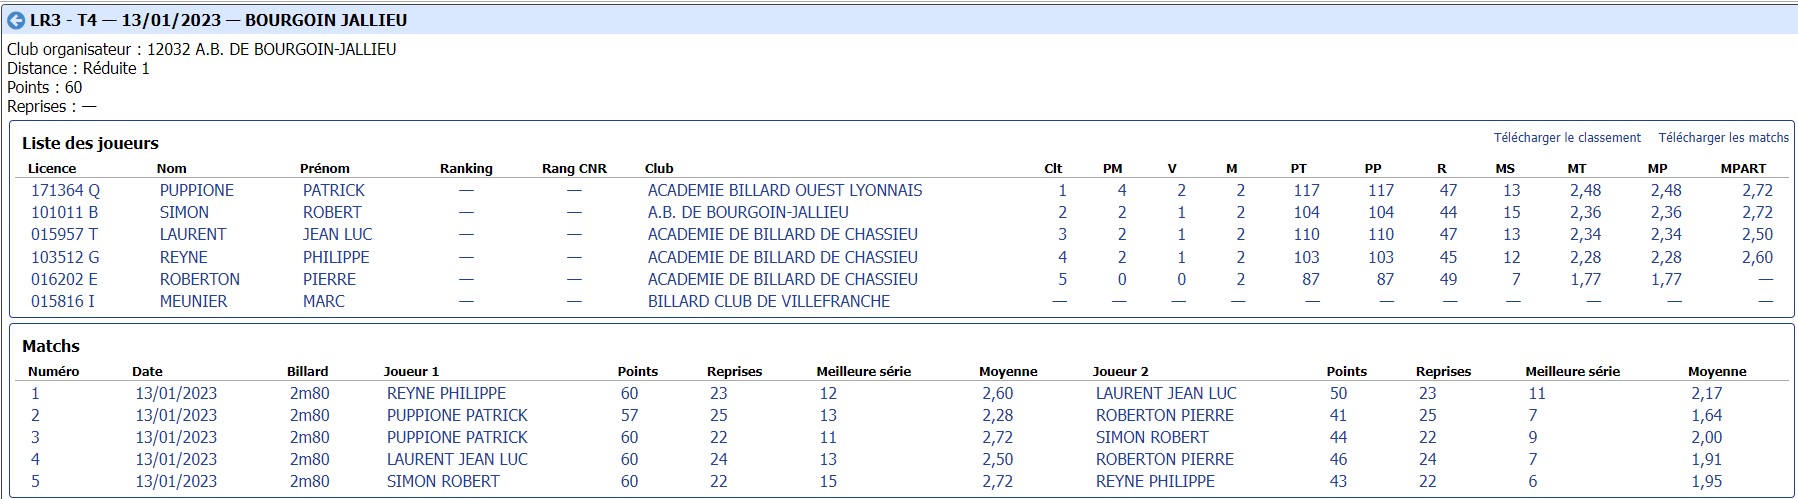Select match number 3
The width and height of the screenshot is (1798, 499).
tap(35, 437)
